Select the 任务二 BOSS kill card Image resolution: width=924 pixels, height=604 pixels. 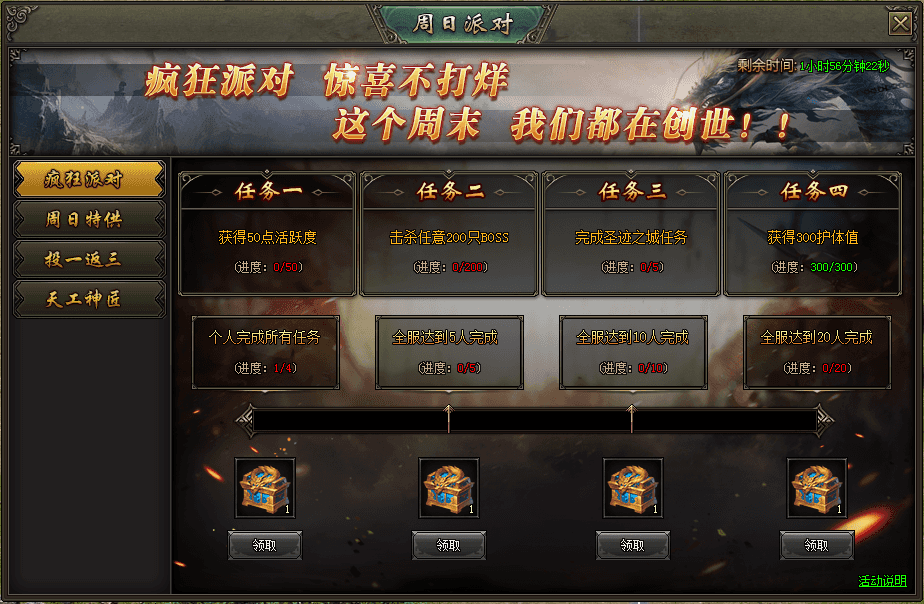[449, 233]
